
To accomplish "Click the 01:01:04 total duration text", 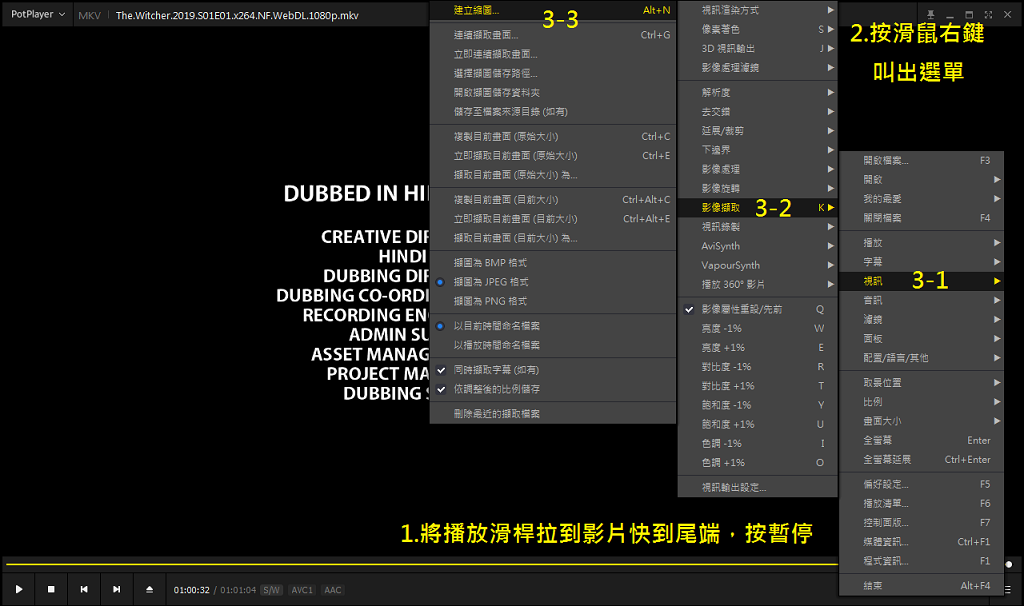I will (238, 590).
